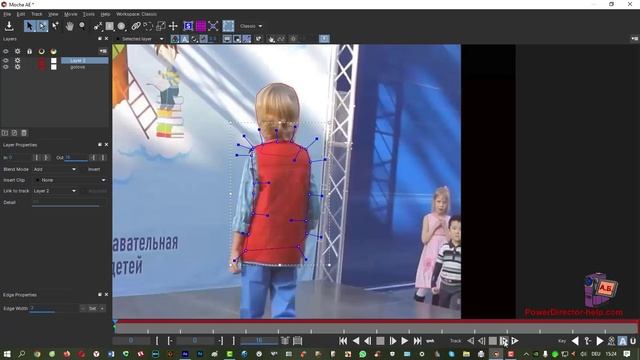Viewport: 640px width, 360px height.
Task: Click the Track Forward play button
Action: click(x=515, y=340)
